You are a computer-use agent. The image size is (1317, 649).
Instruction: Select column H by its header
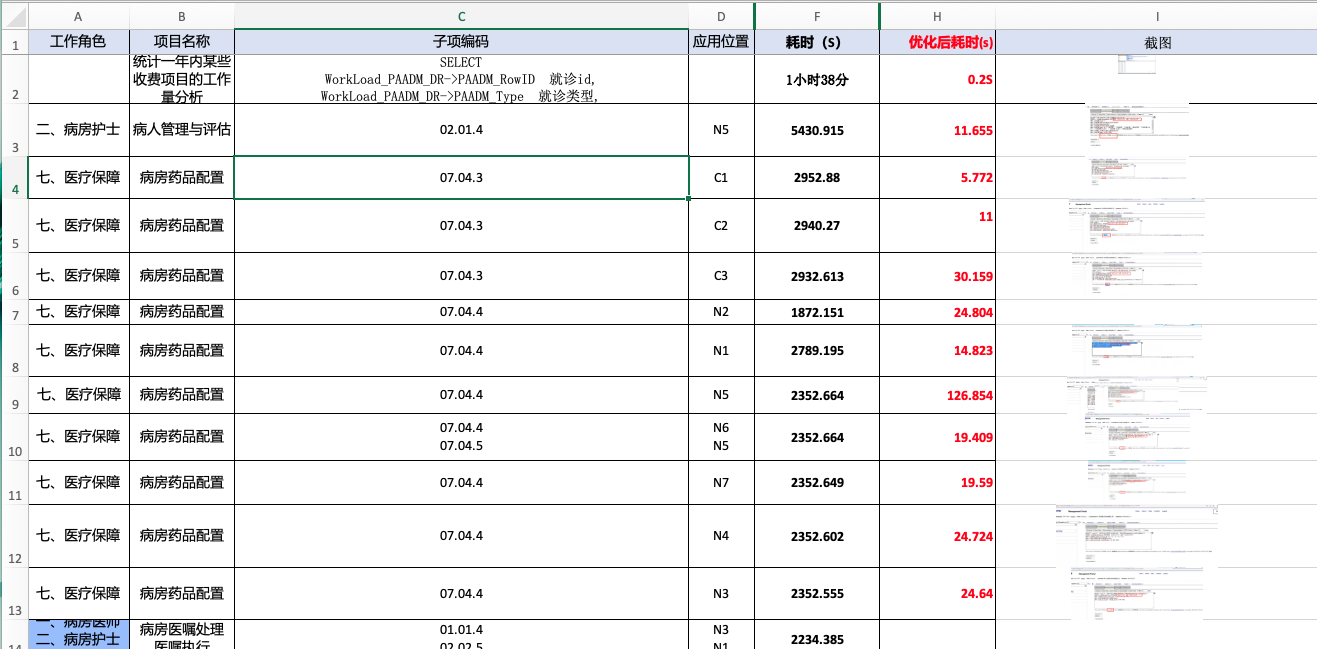tap(937, 17)
